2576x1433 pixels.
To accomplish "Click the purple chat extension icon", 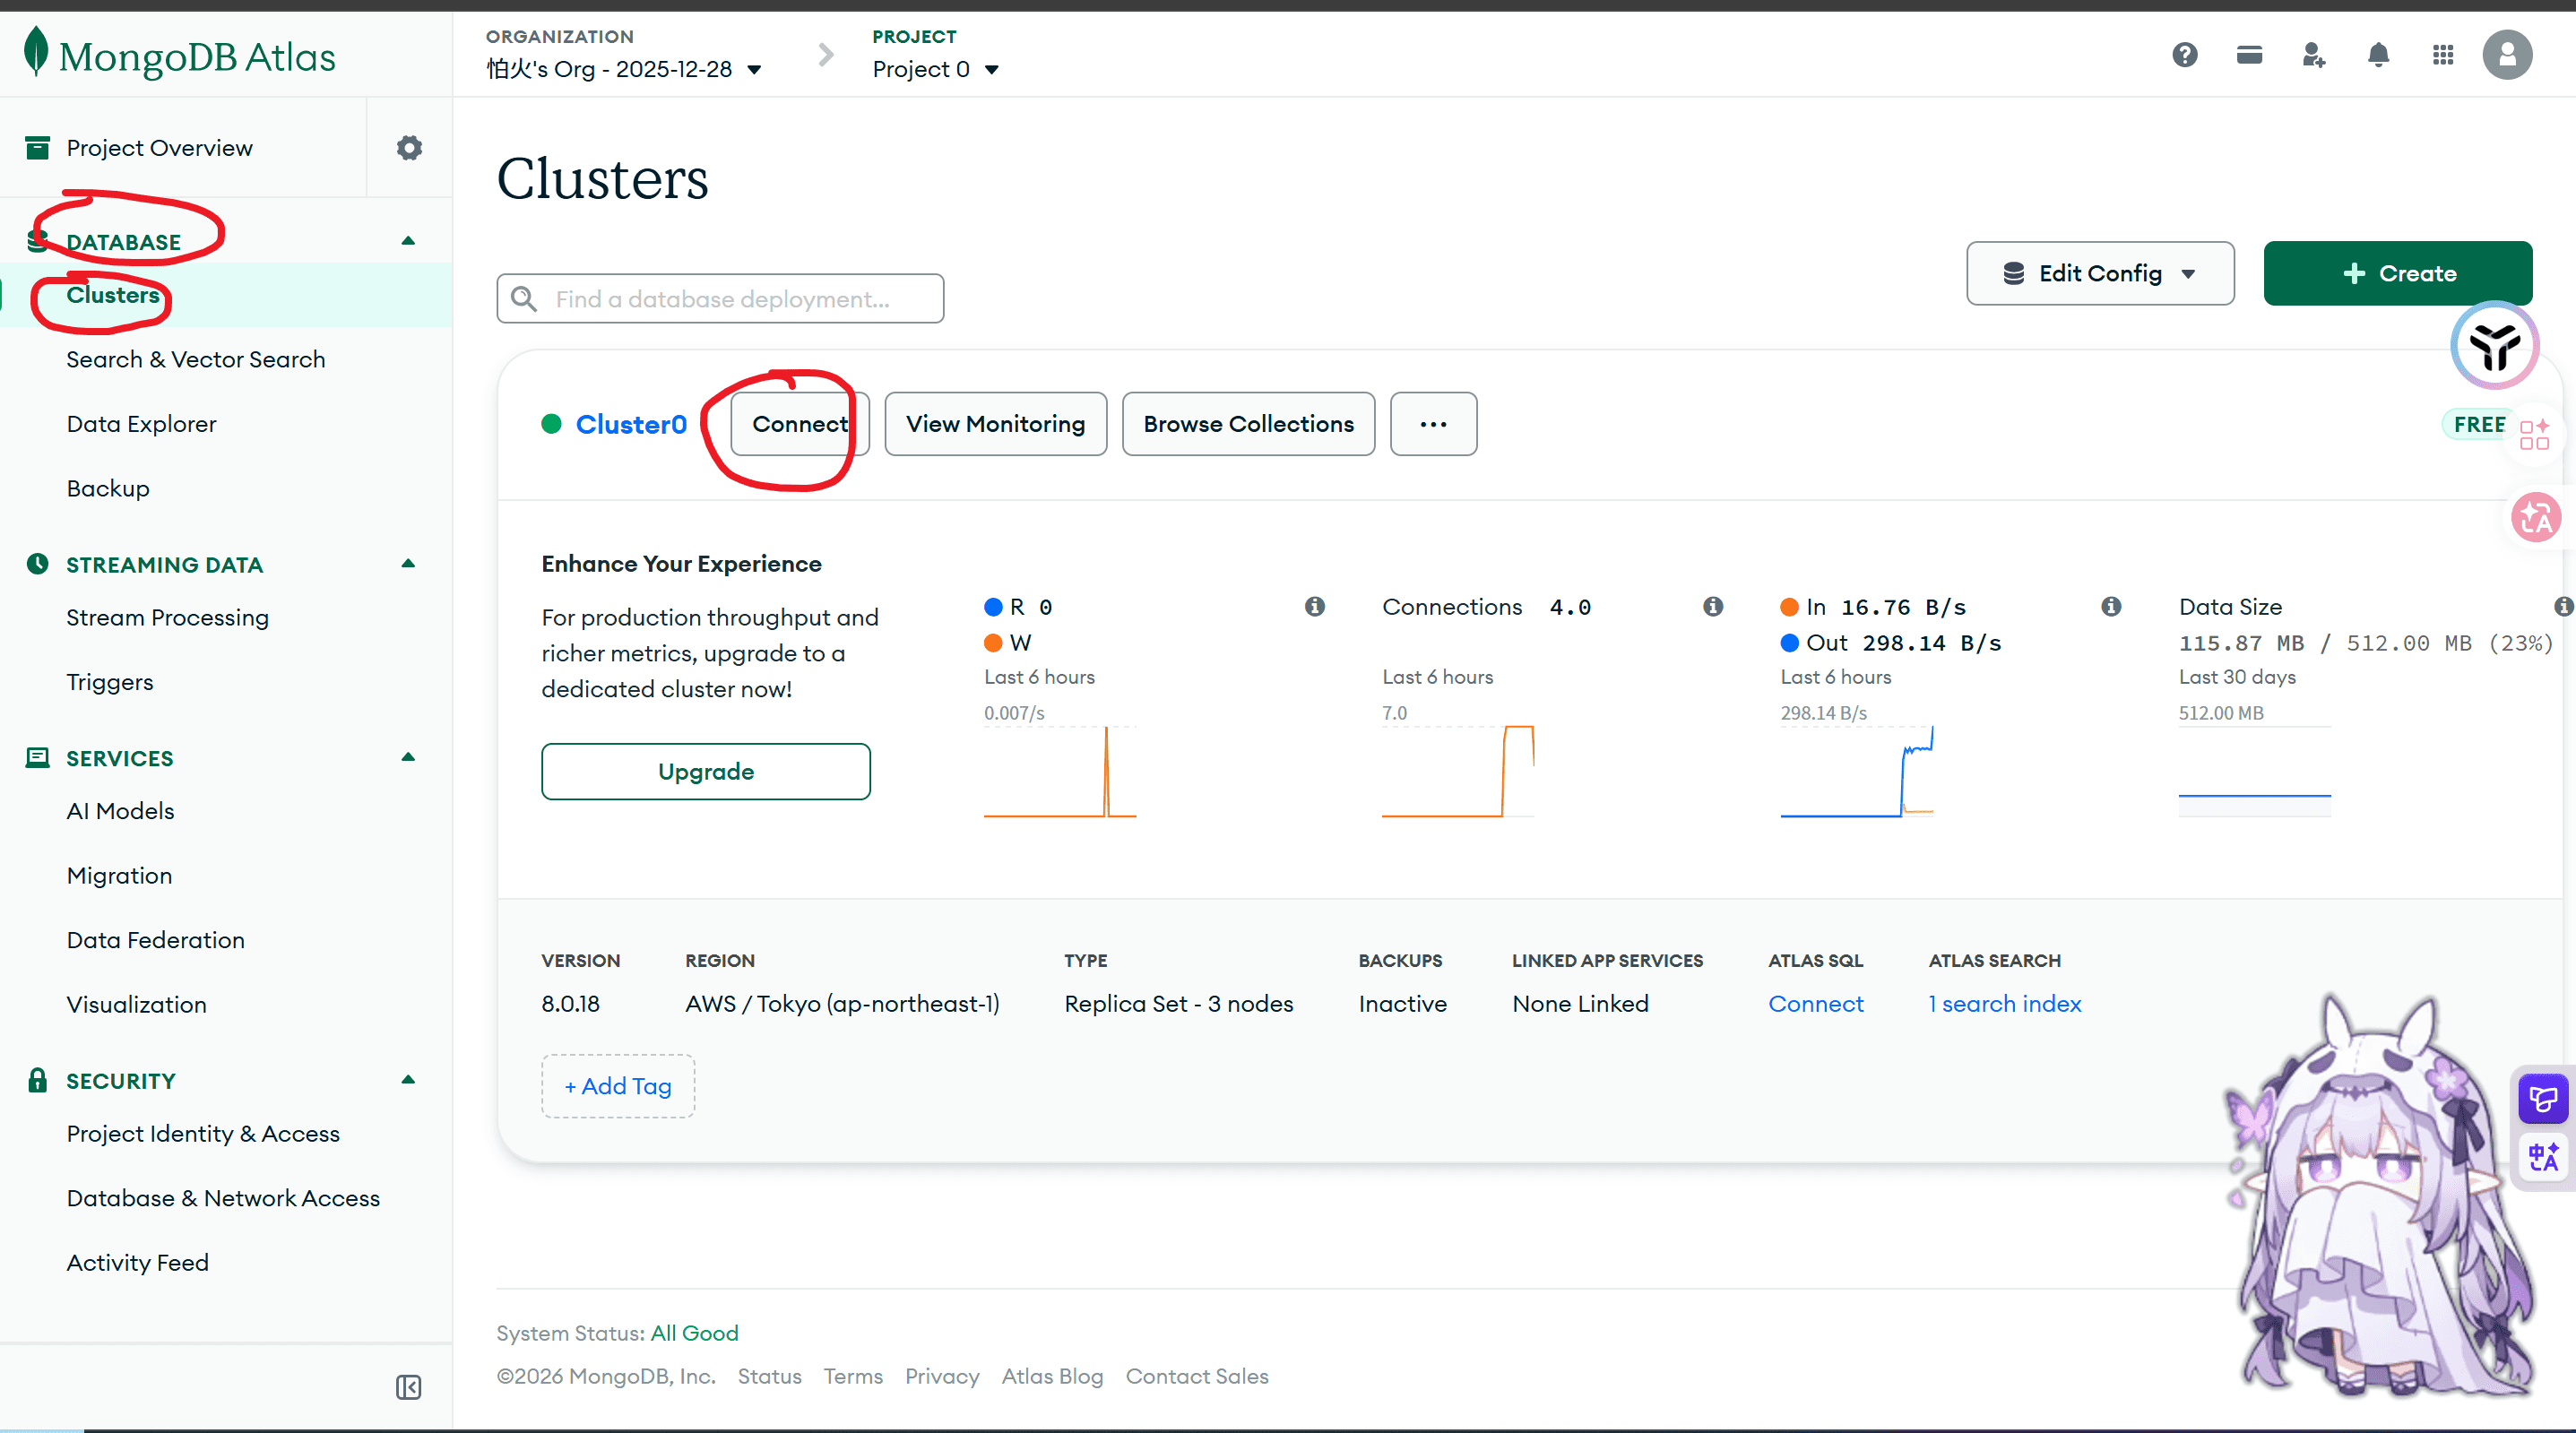I will (2543, 1099).
